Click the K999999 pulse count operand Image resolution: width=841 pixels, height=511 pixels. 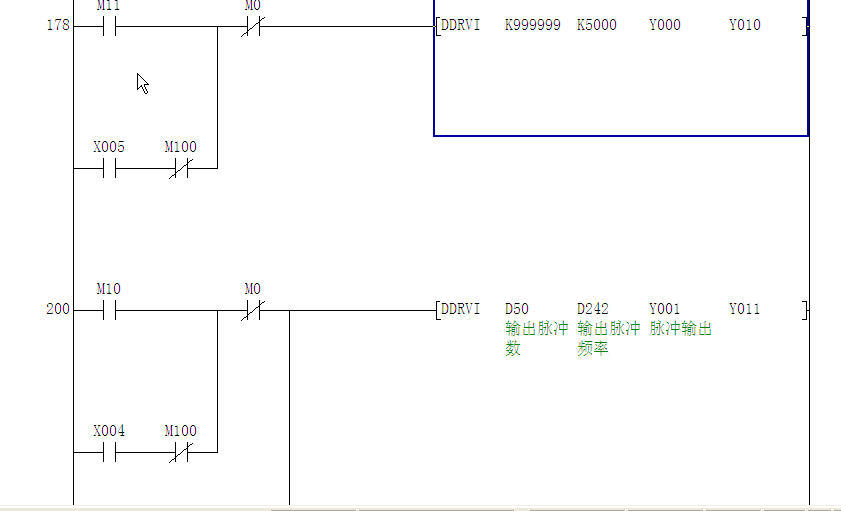(x=532, y=26)
